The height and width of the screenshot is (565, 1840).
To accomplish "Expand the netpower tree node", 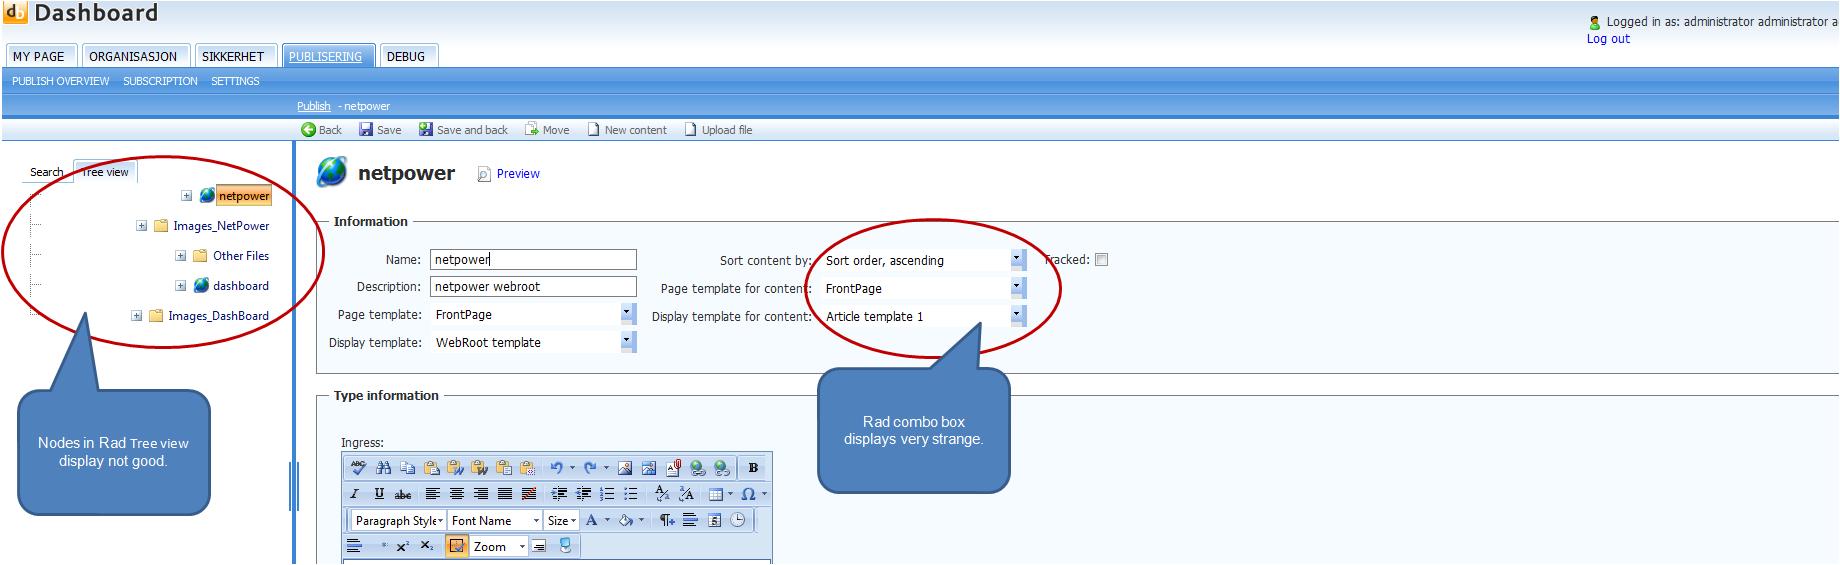I will pyautogui.click(x=187, y=196).
